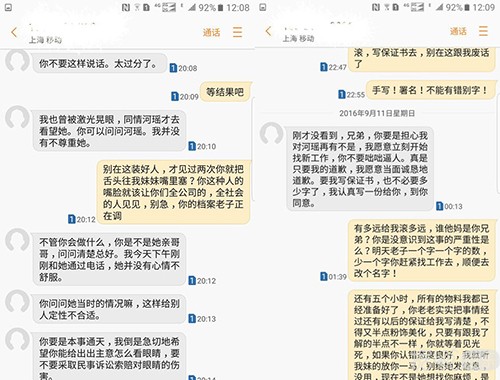Tap the 92% battery indicator in left status bar
Screen dimensions: 500x380
click(x=211, y=7)
